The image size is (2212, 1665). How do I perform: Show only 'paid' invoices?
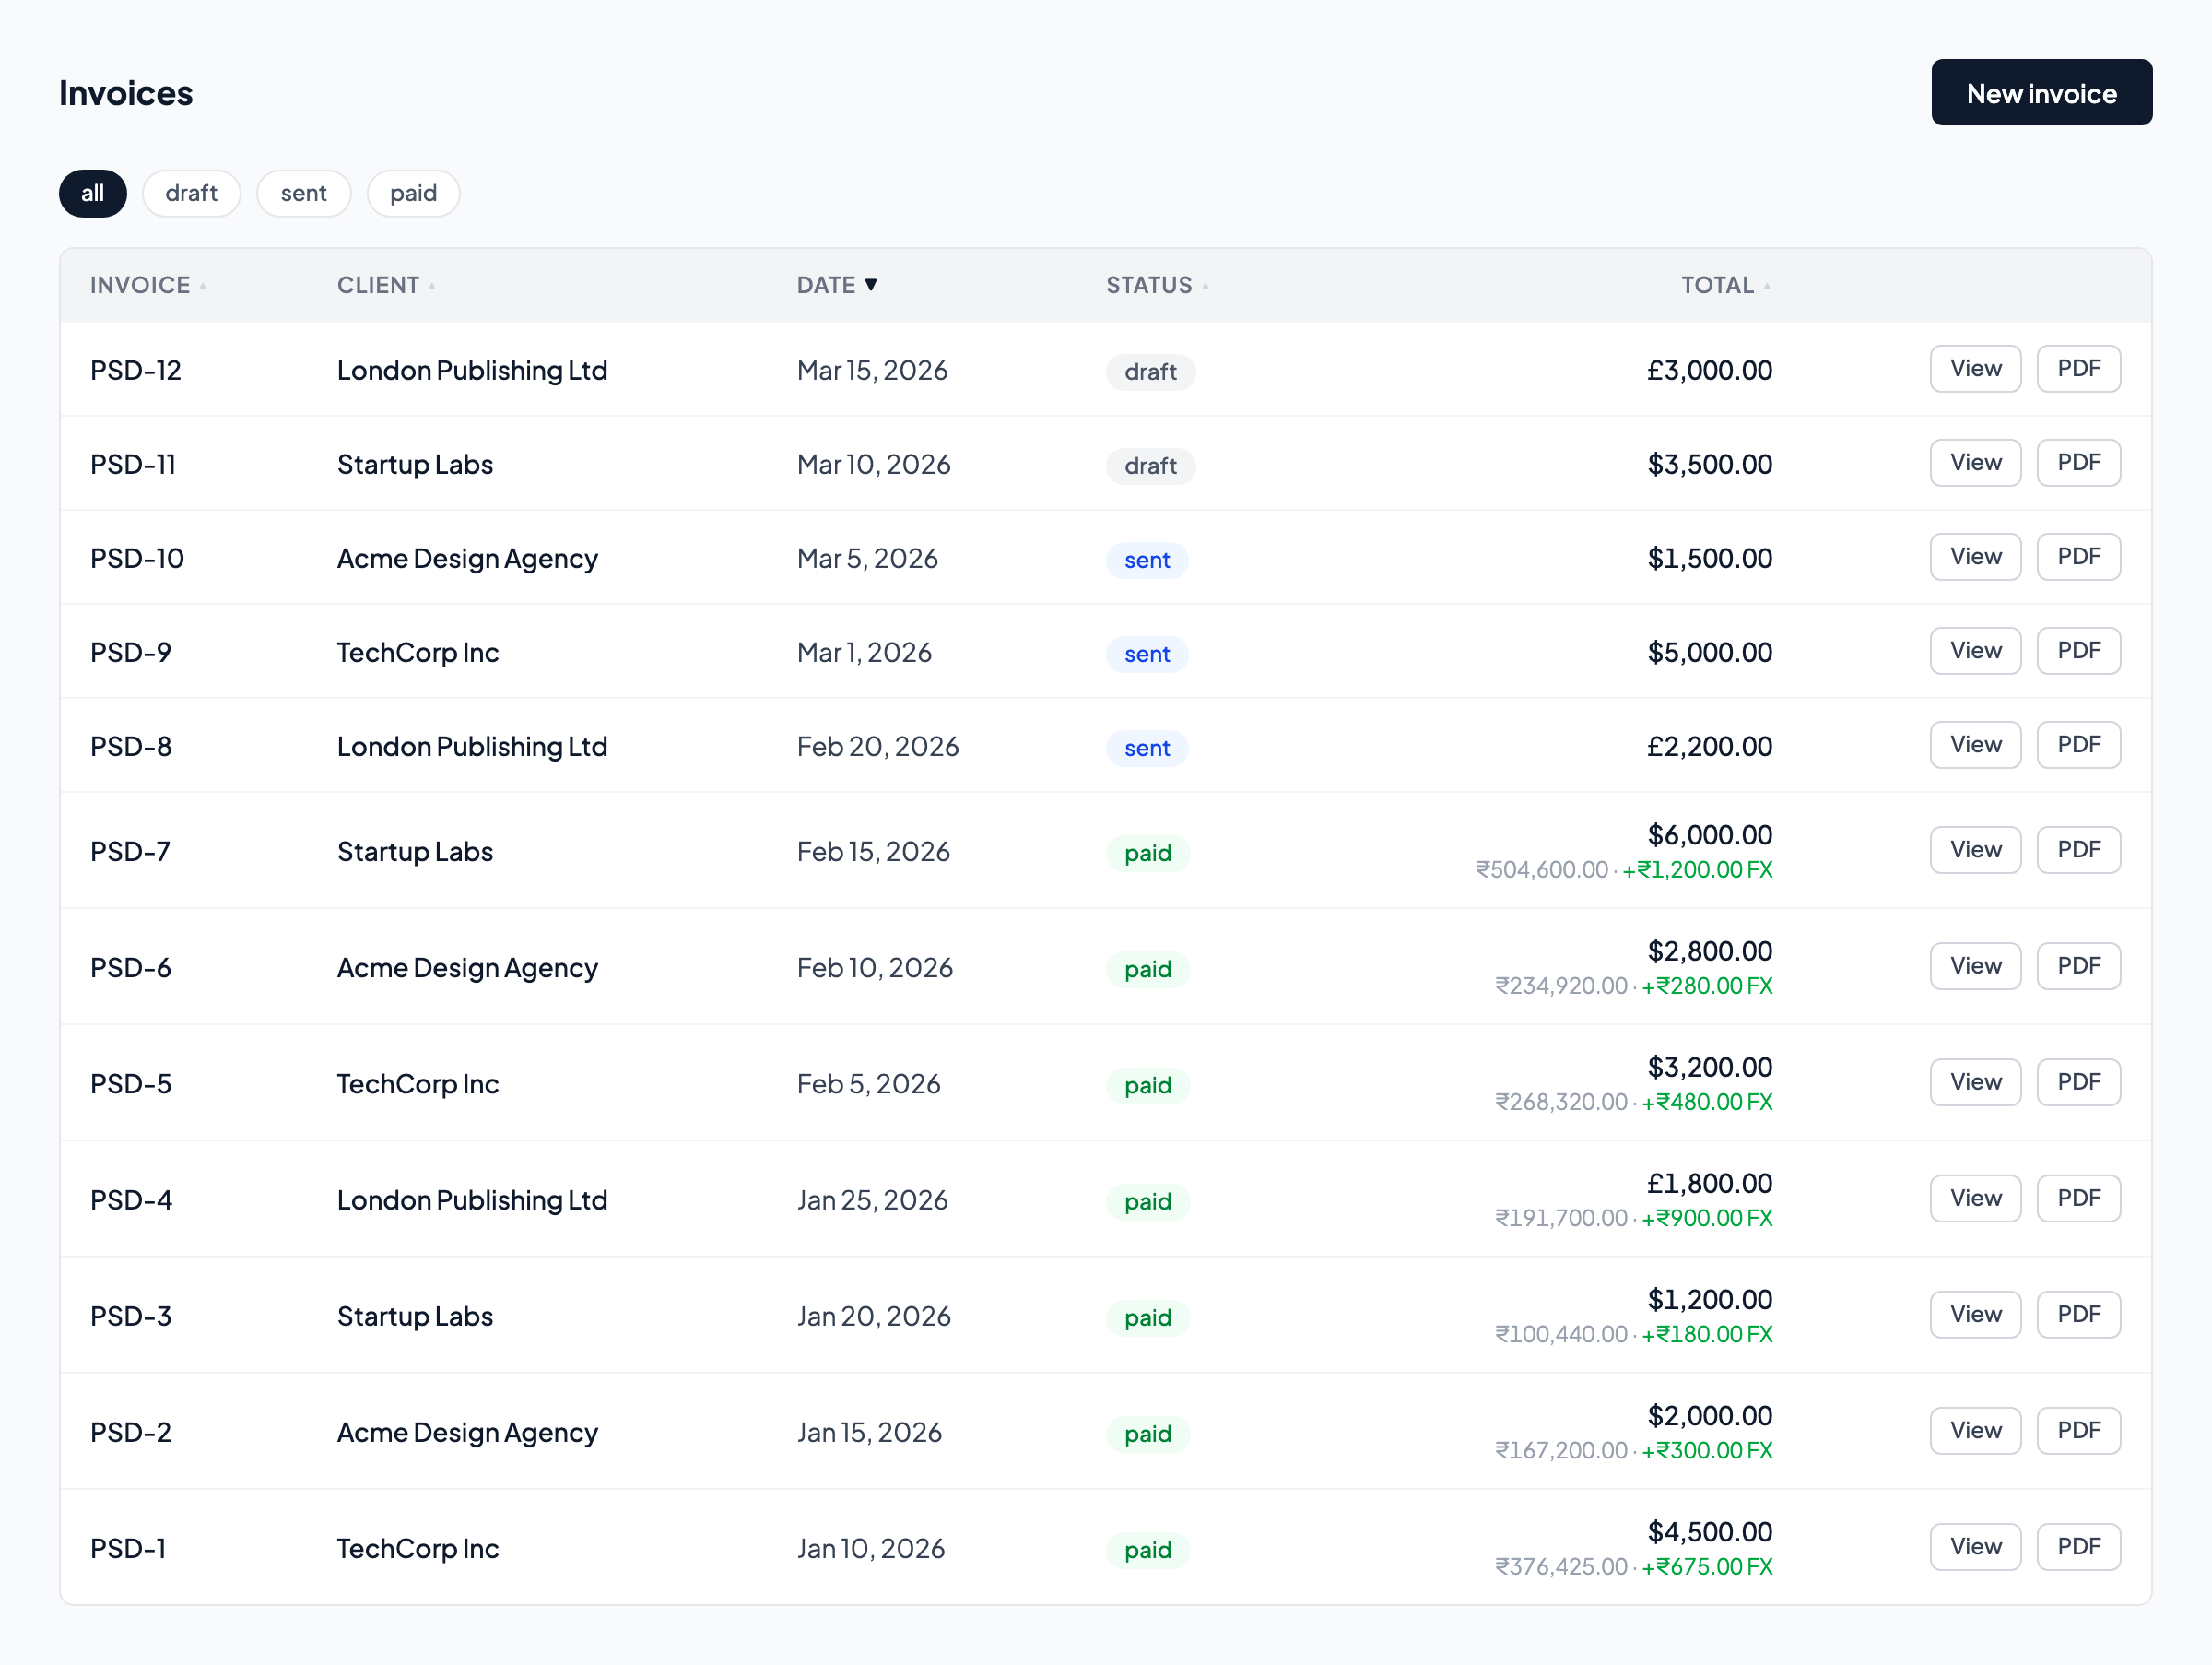point(413,193)
